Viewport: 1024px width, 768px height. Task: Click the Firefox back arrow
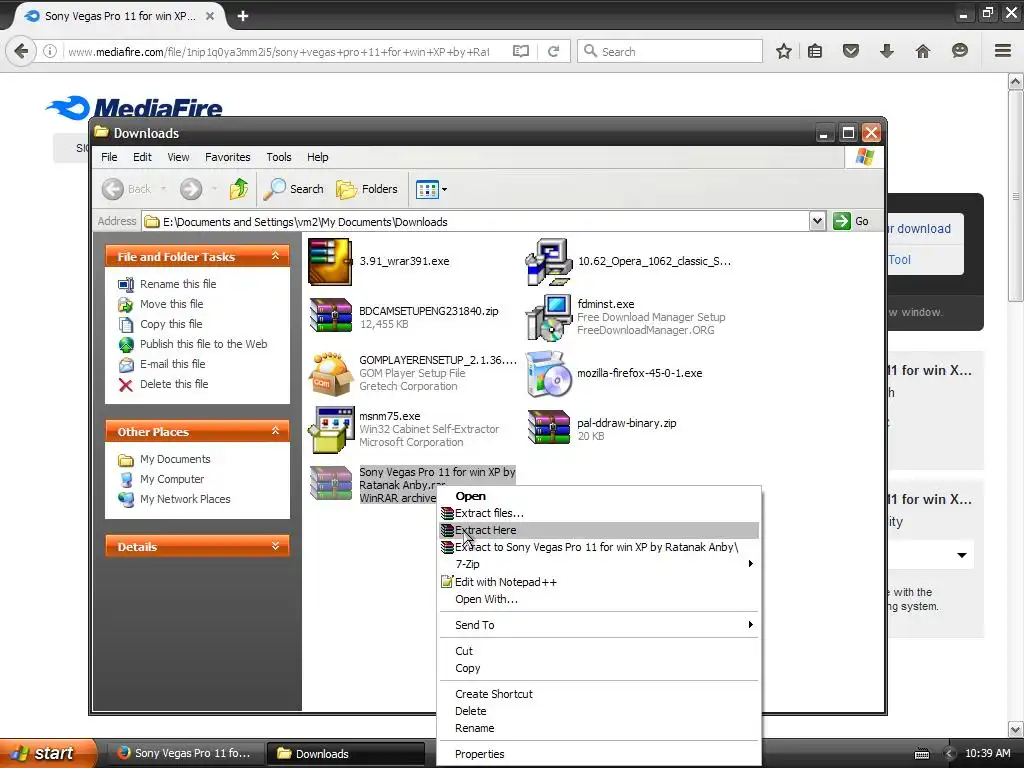click(21, 51)
